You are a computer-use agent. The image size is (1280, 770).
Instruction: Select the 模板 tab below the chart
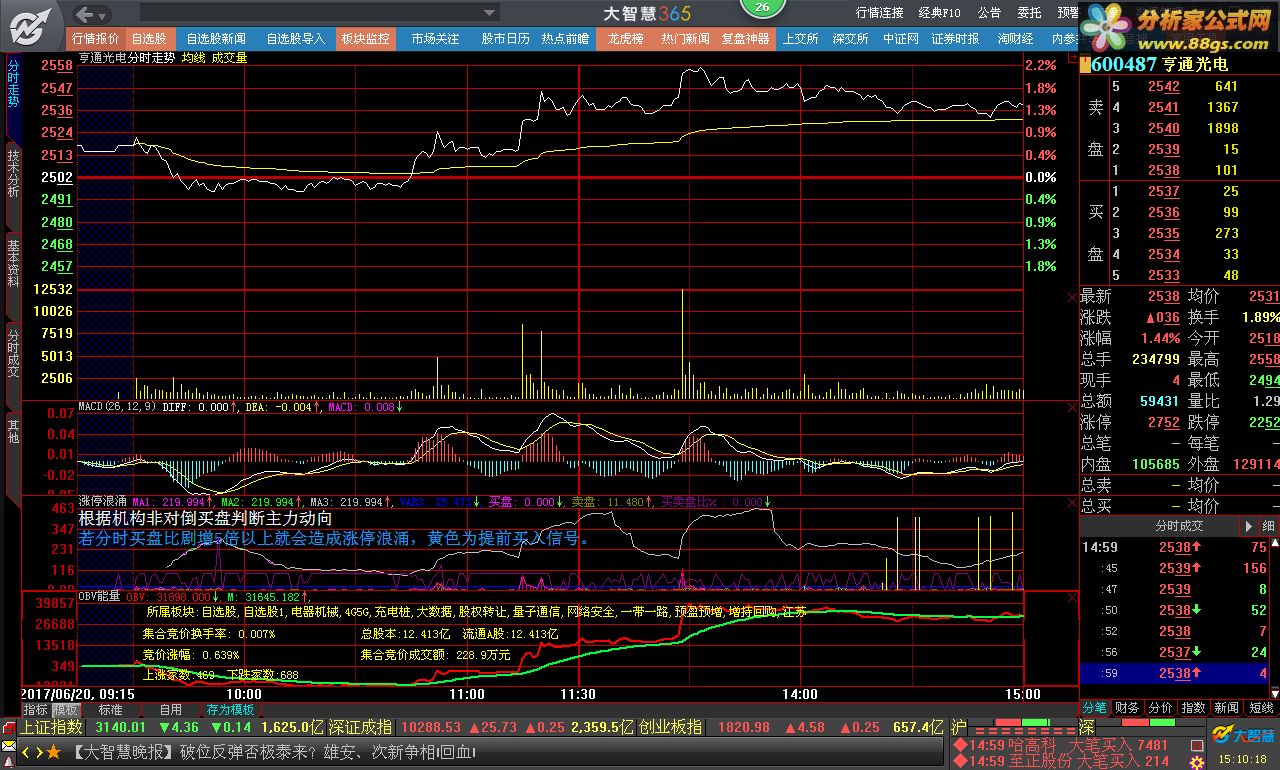(65, 709)
